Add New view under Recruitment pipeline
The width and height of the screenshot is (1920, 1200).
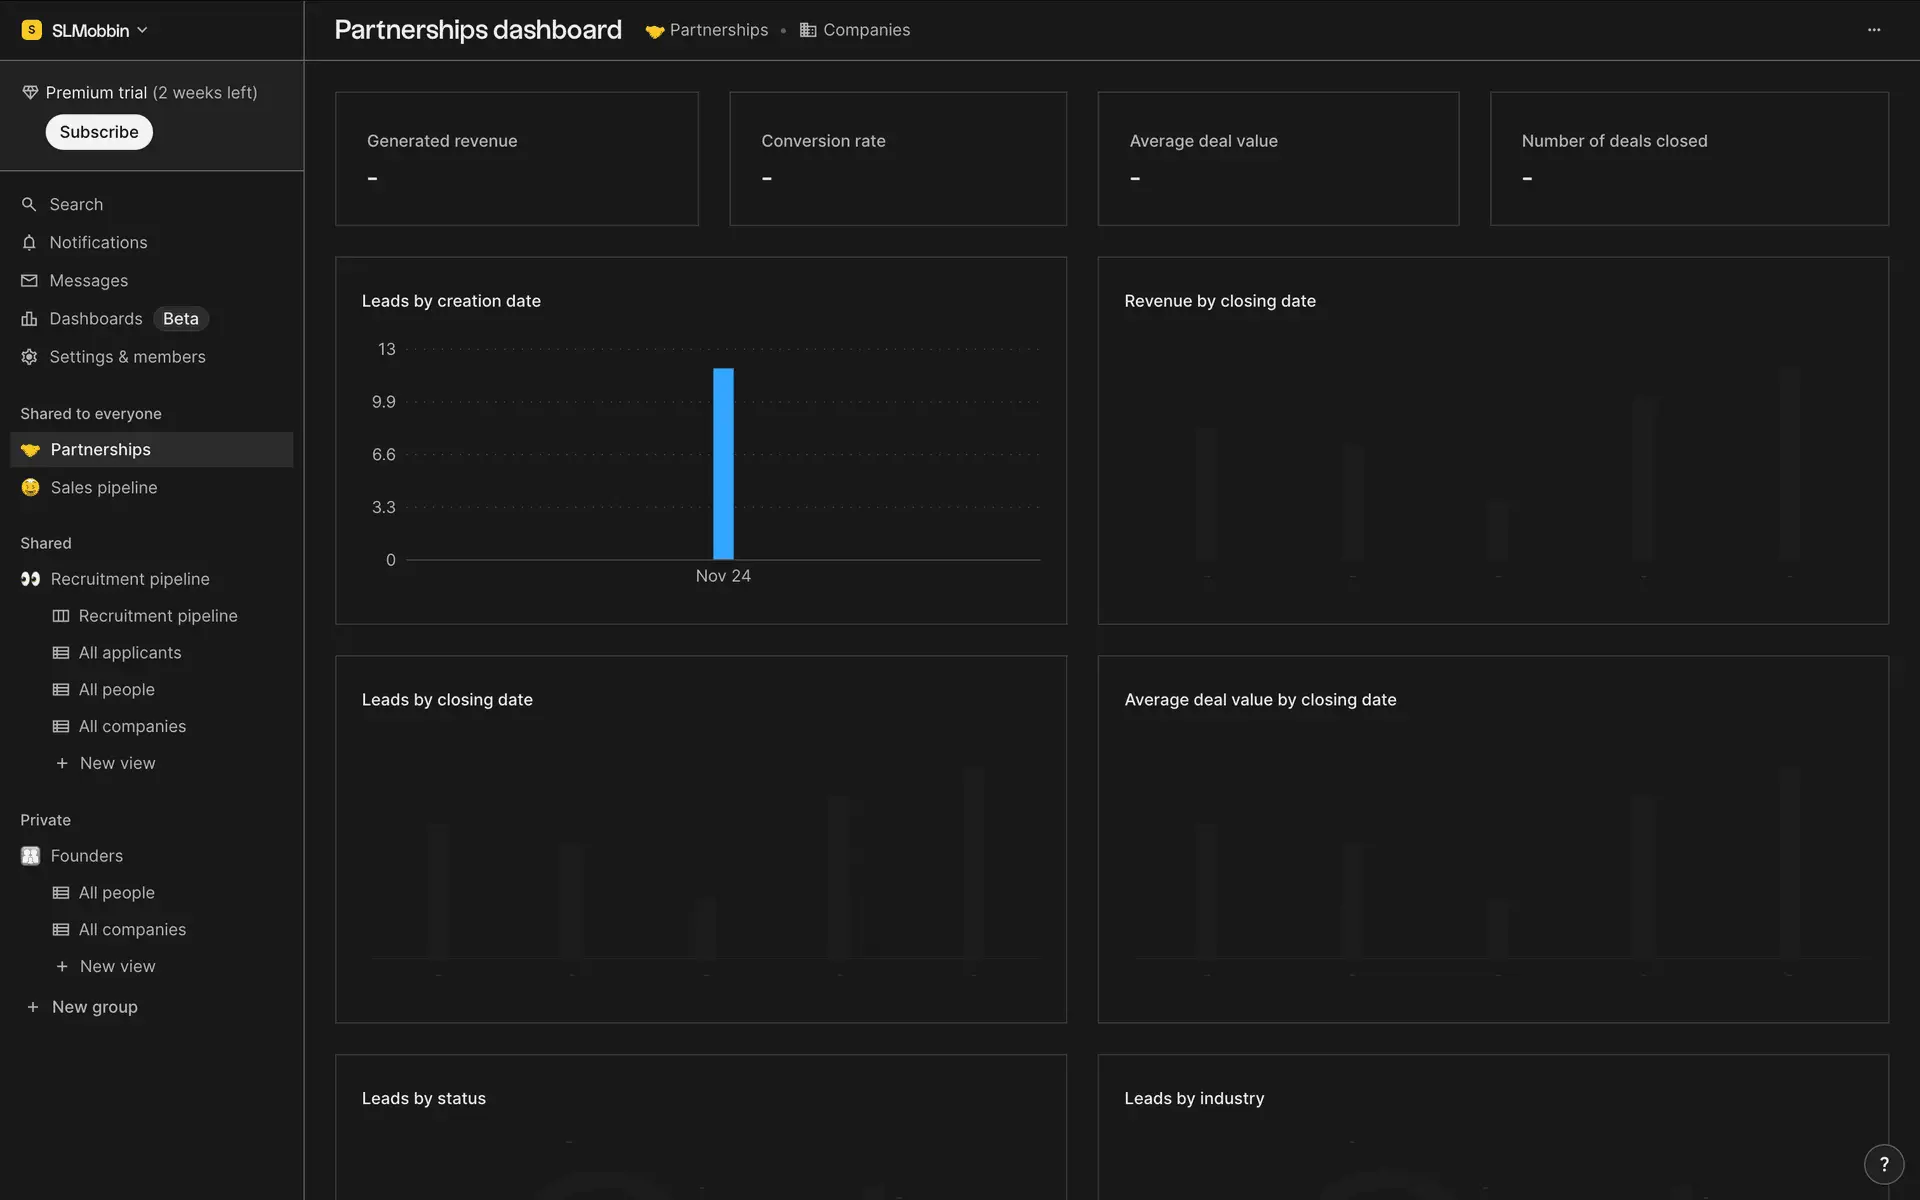pos(117,763)
